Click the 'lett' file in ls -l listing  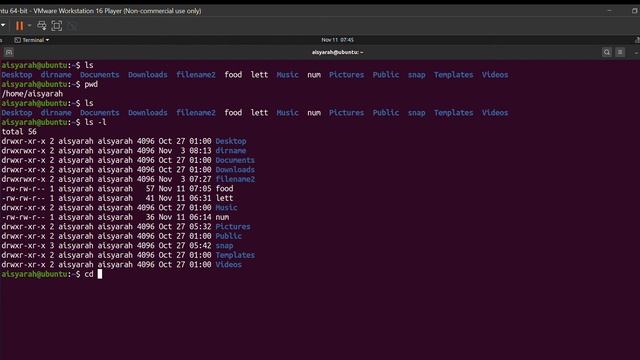pyautogui.click(x=224, y=198)
